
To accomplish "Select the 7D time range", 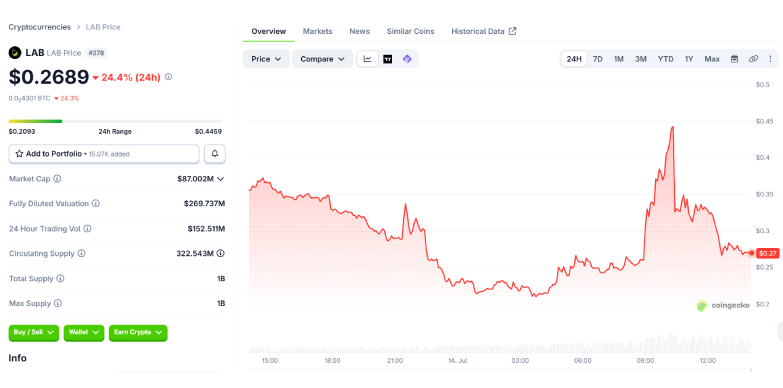I will [597, 59].
